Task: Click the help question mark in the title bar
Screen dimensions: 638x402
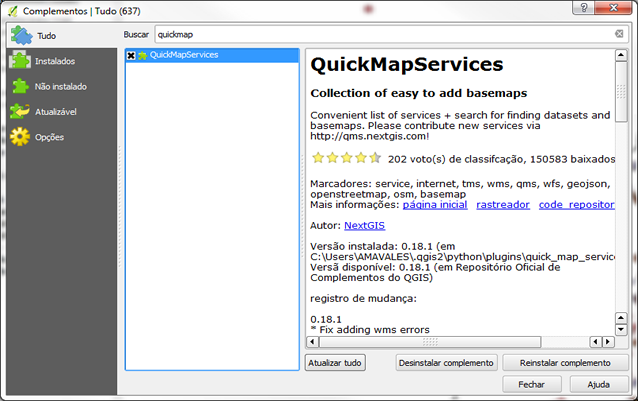Action: coord(577,9)
